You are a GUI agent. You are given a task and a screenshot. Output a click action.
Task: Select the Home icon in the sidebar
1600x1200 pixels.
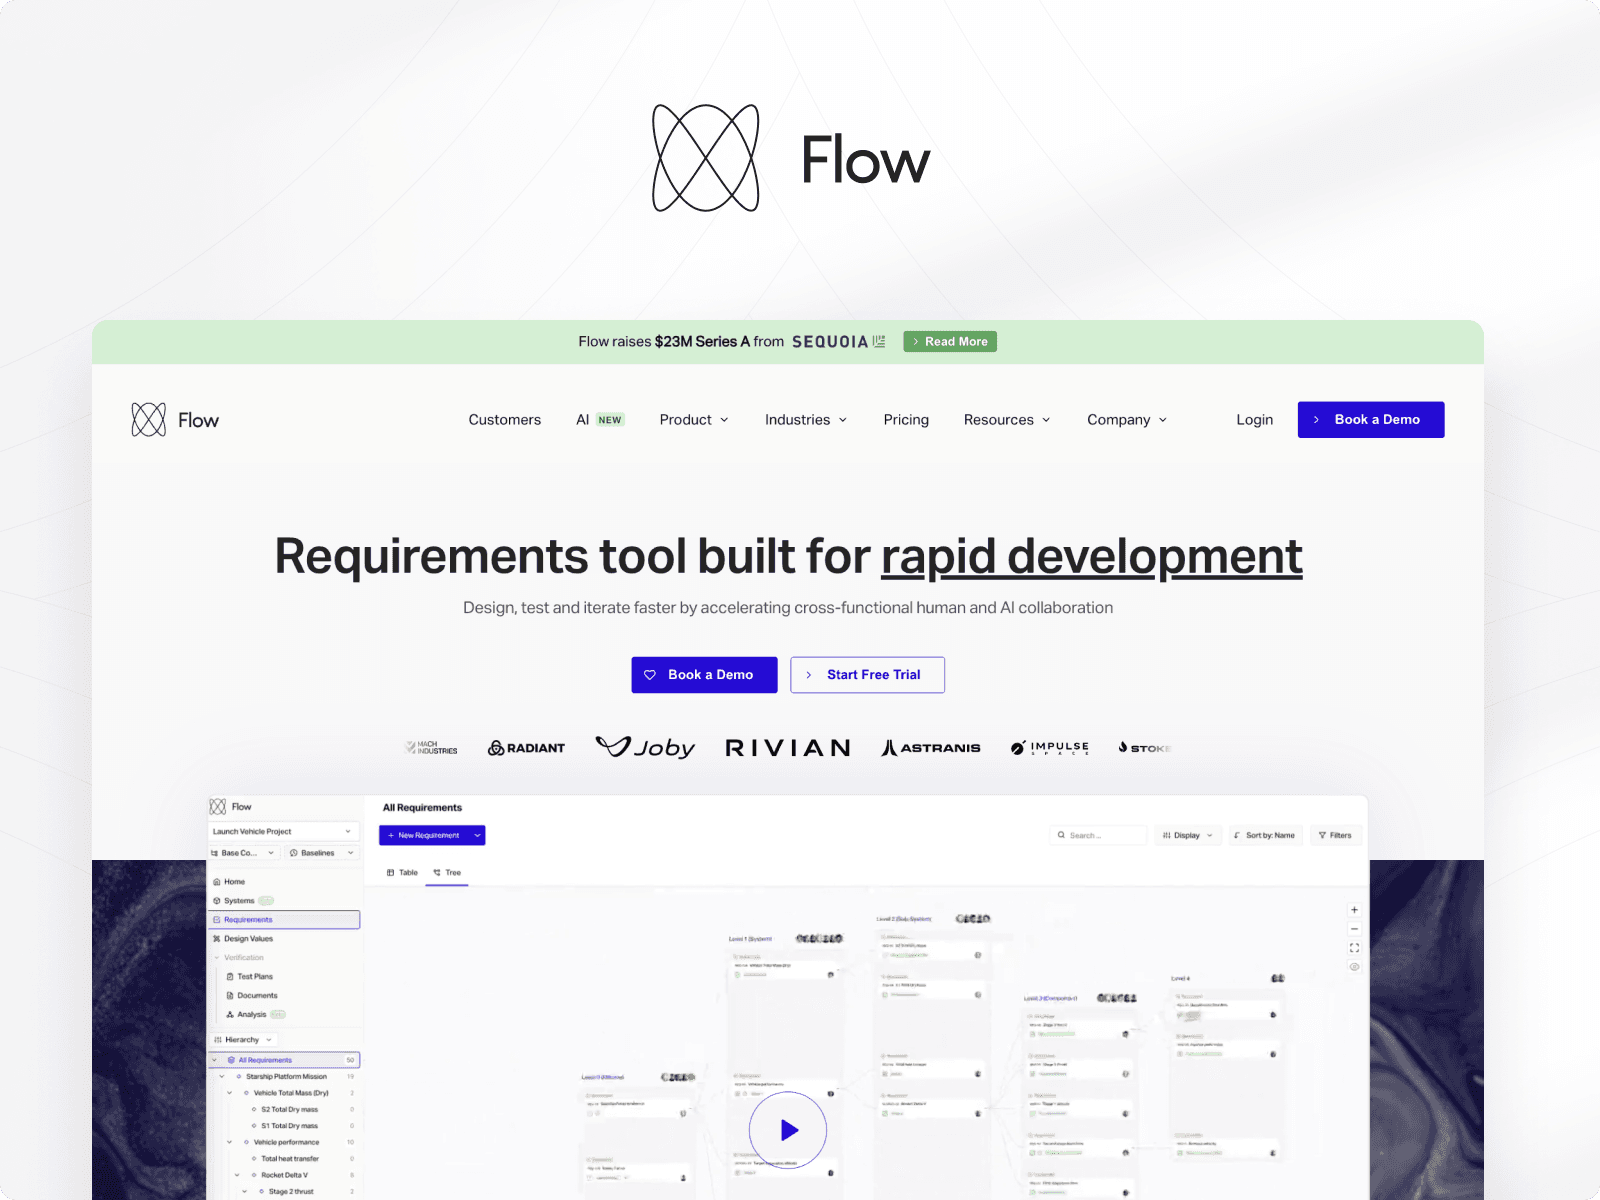(217, 882)
